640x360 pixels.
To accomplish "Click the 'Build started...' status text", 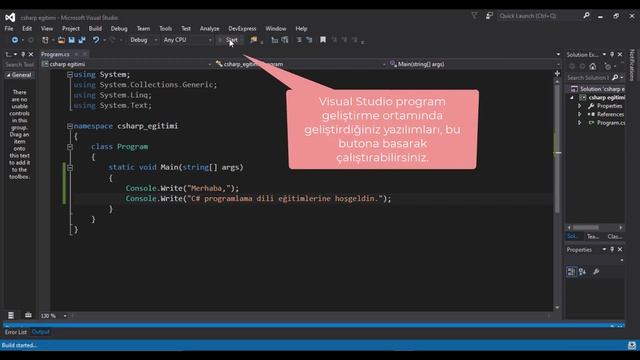I will pyautogui.click(x=19, y=345).
